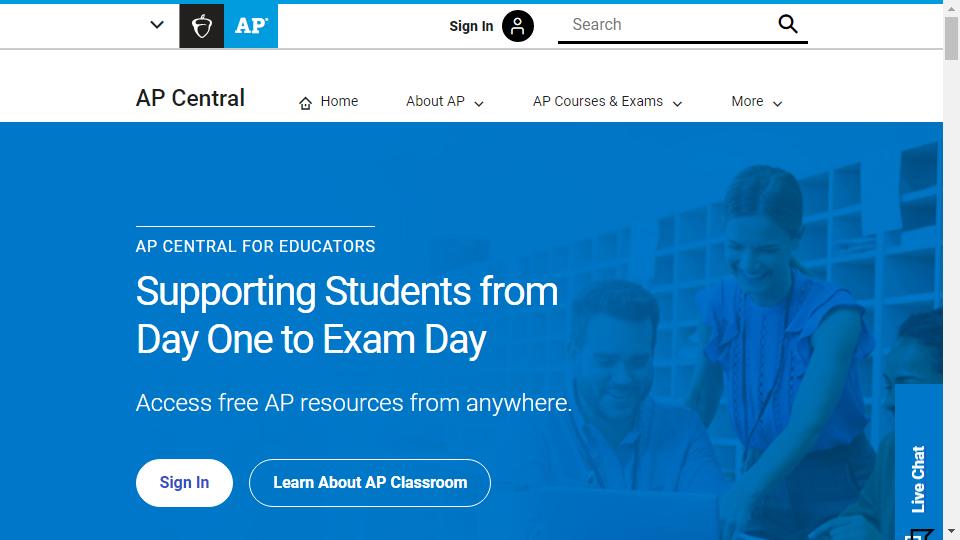Click the scrollbar down arrow
The width and height of the screenshot is (960, 540).
pyautogui.click(x=951, y=532)
